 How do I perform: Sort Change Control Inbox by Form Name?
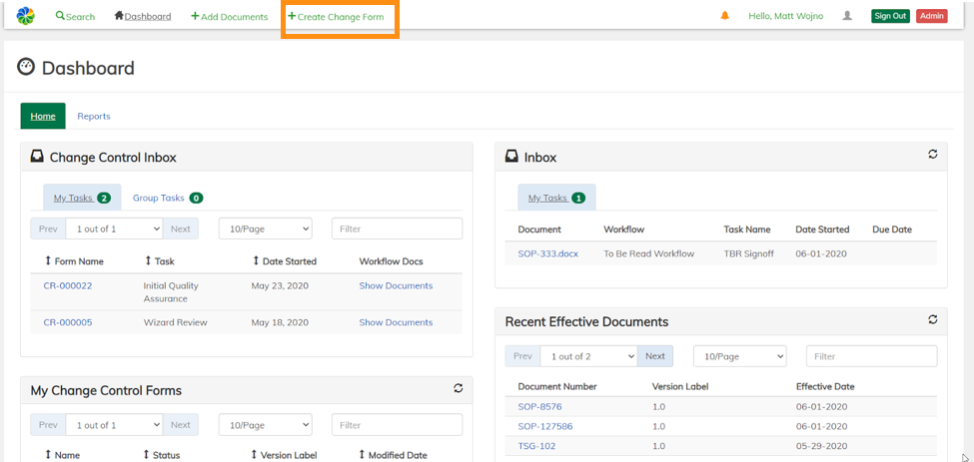tap(74, 261)
